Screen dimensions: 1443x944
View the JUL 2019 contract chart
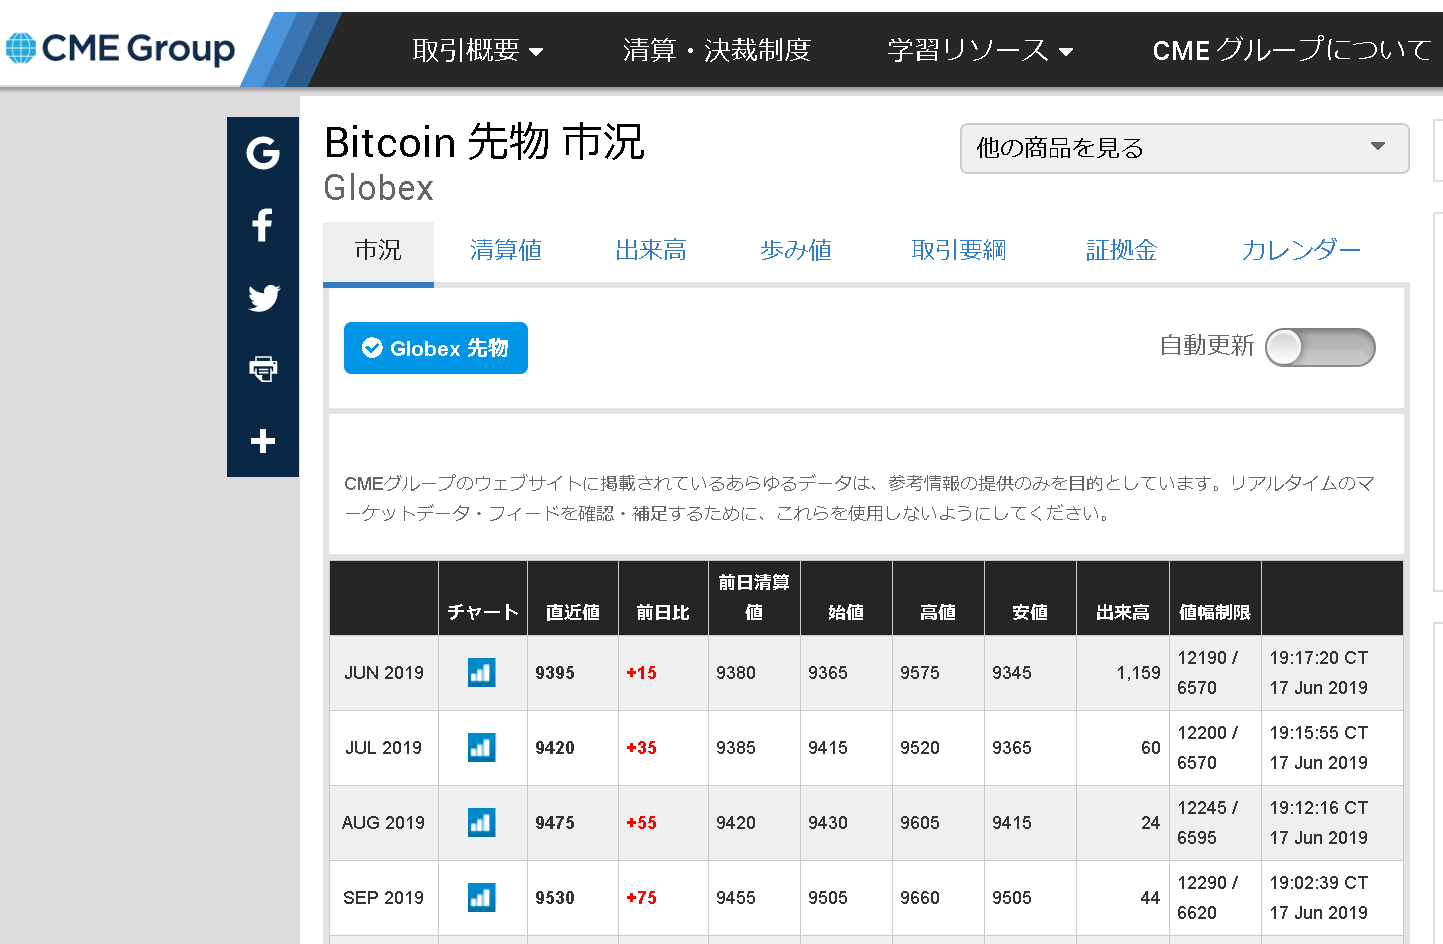coord(481,747)
